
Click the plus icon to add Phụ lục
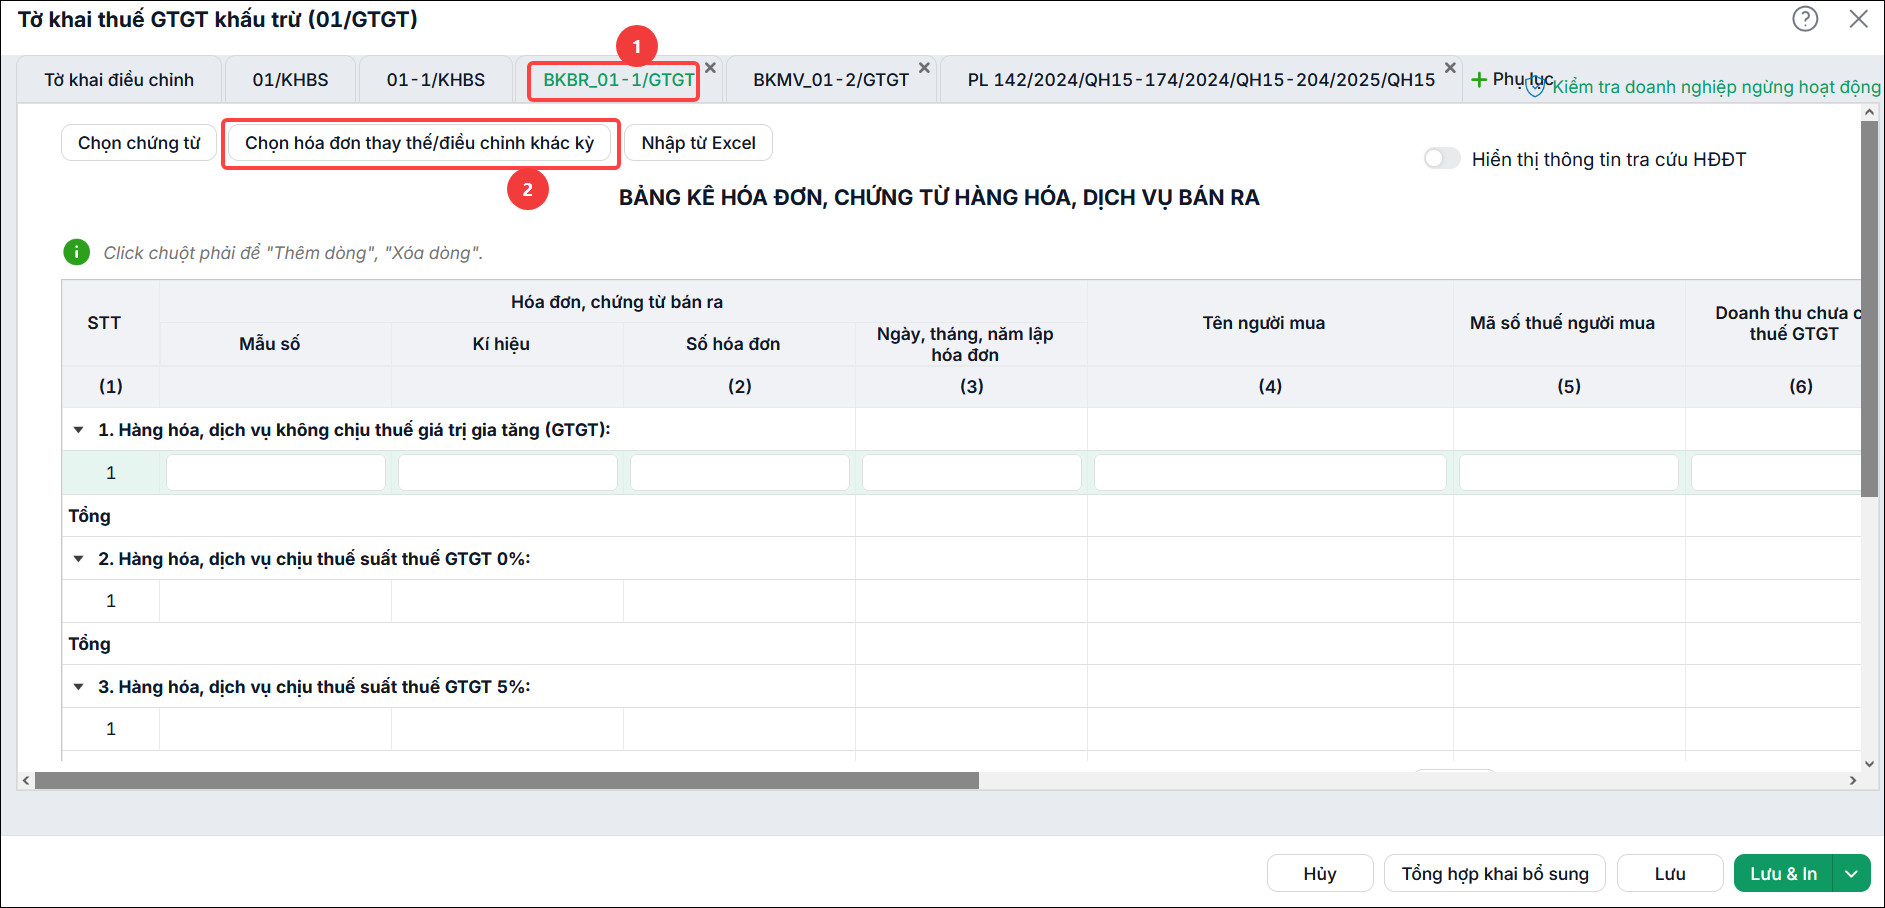click(1479, 79)
